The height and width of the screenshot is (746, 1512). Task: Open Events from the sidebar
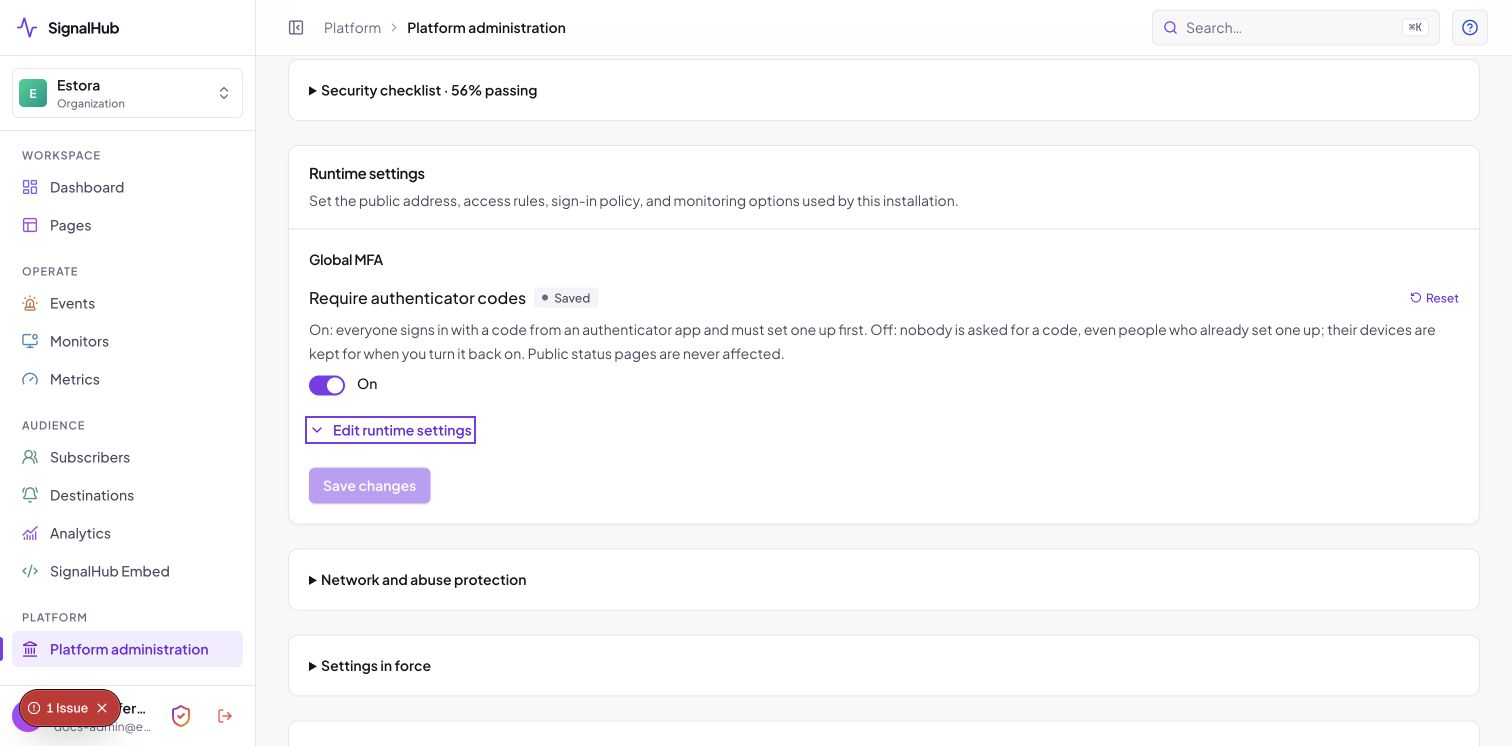pyautogui.click(x=127, y=303)
